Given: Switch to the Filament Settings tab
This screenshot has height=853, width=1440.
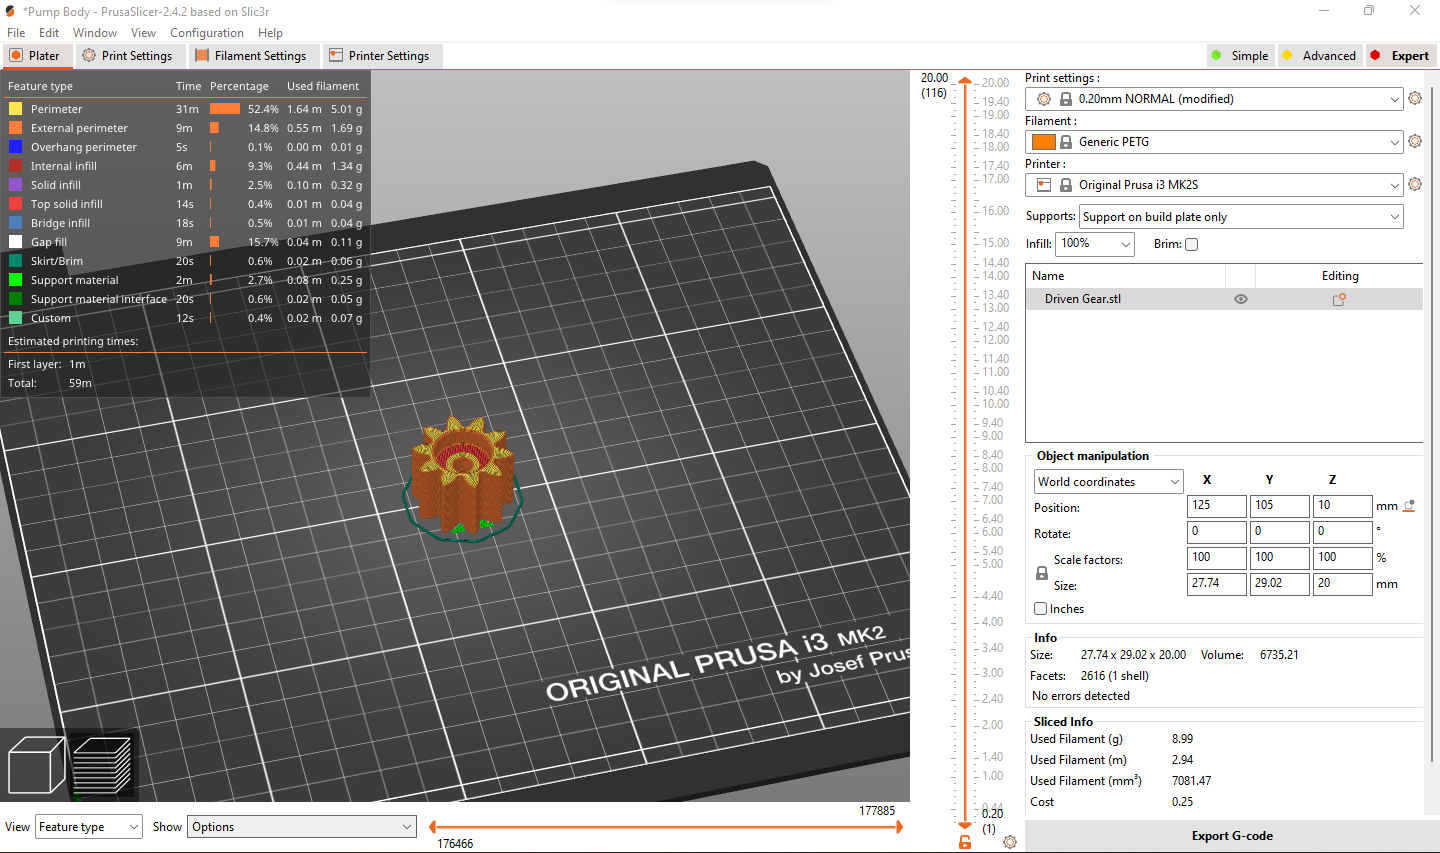Looking at the screenshot, I should [251, 56].
